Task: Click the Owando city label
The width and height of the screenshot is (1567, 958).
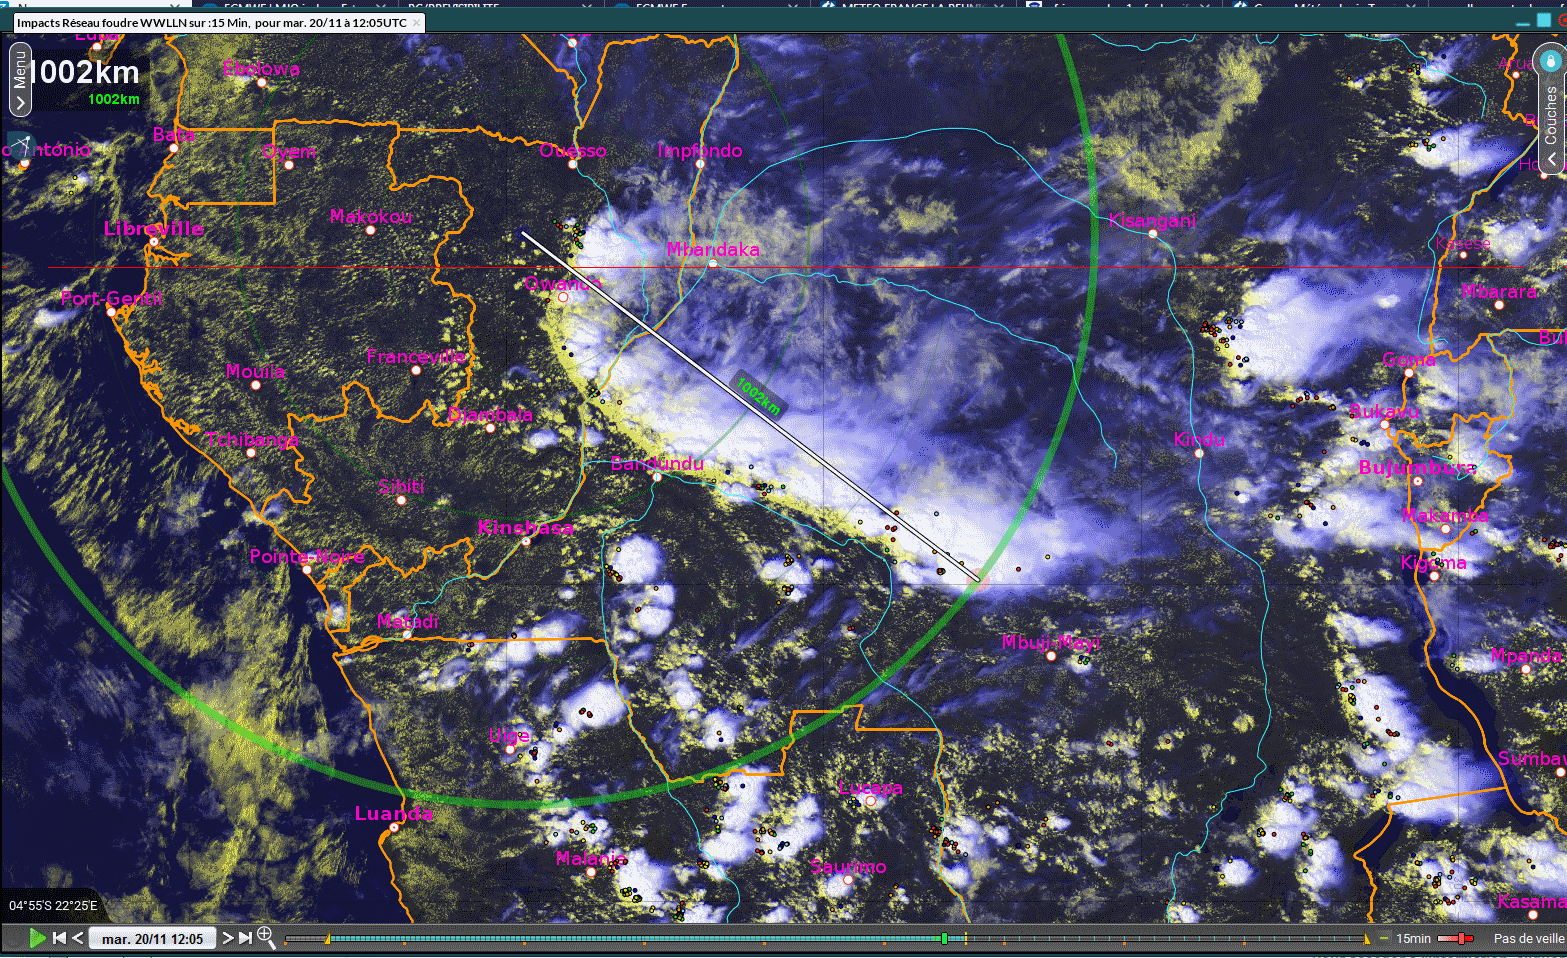Action: click(563, 283)
